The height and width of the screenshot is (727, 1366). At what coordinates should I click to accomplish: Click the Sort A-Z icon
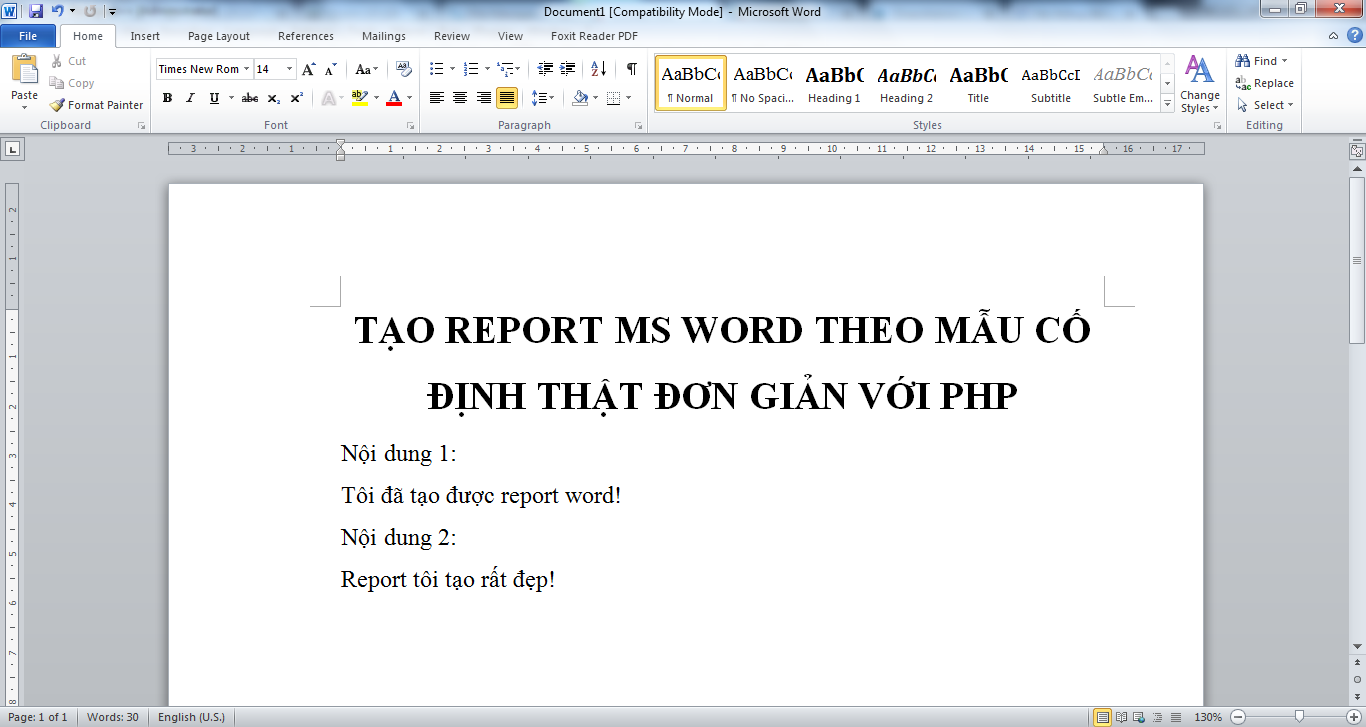point(598,69)
